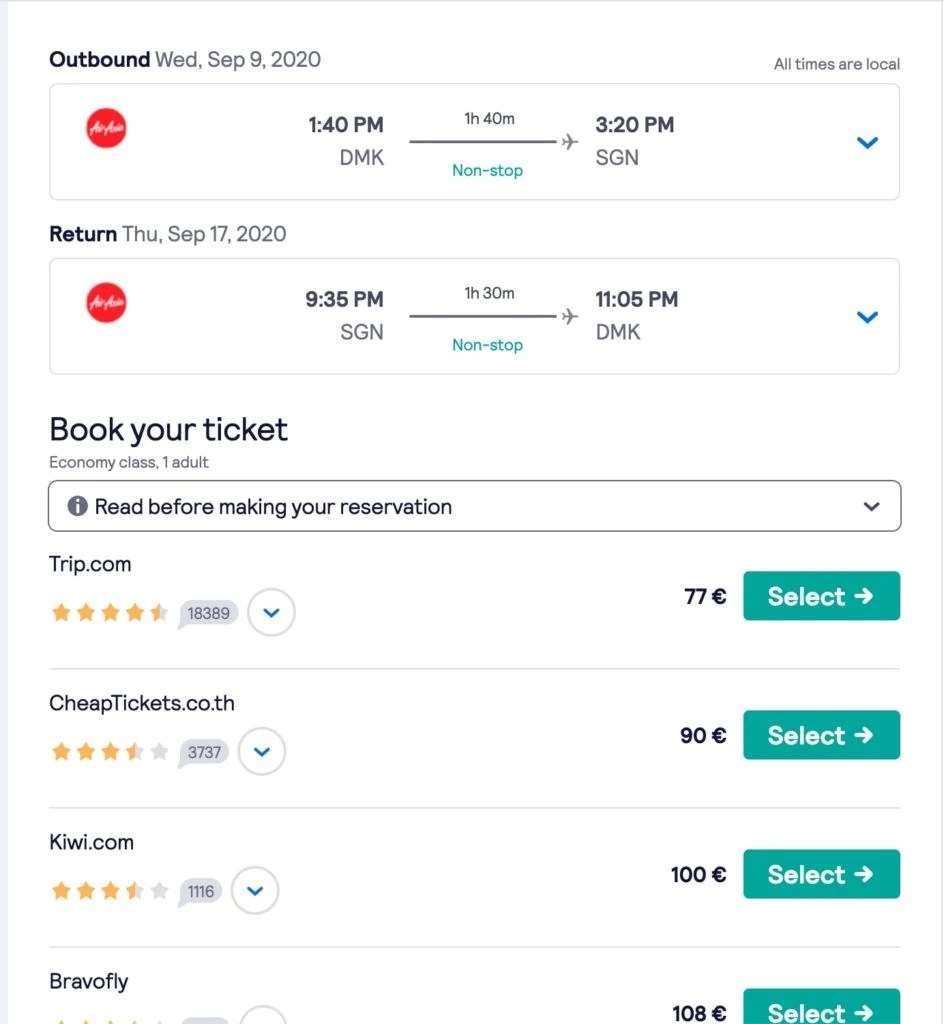Expand the return flight details
The width and height of the screenshot is (944, 1024).
867,317
